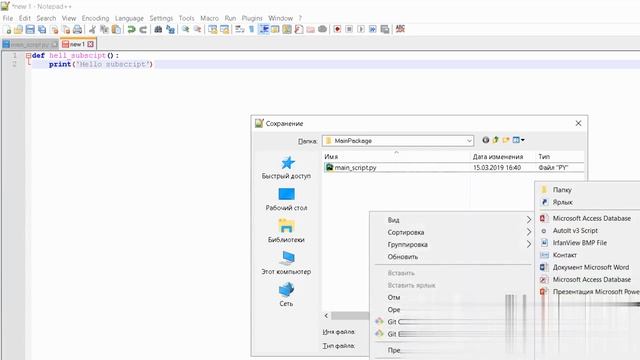Go to Рабочий стол in dialog sidebar
Image resolution: width=640 pixels, height=360 pixels.
tap(286, 200)
